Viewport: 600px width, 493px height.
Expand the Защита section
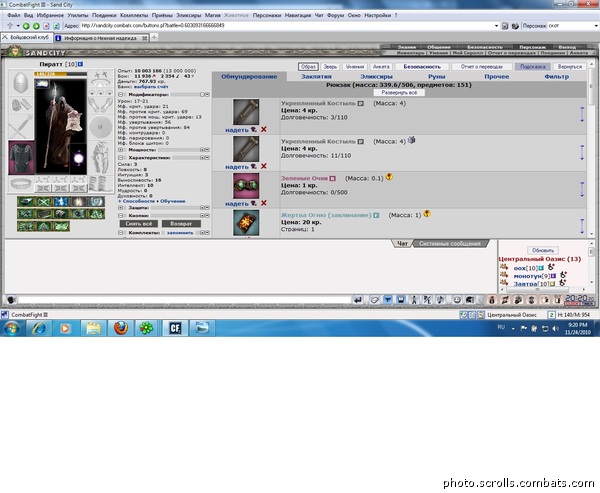pyautogui.click(x=121, y=208)
